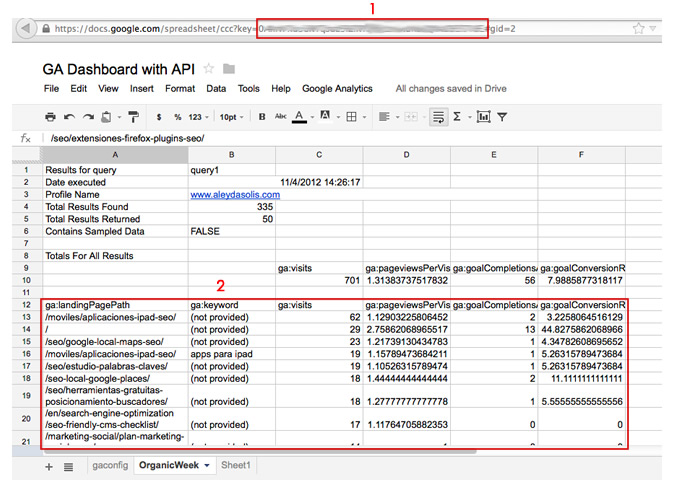Click the Sigma functions icon
Image resolution: width=674 pixels, height=491 pixels.
(x=457, y=117)
